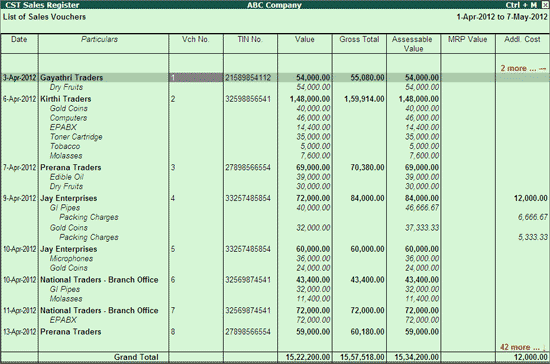Click the Gross Total column header
This screenshot has width=550, height=364.
[x=359, y=39]
